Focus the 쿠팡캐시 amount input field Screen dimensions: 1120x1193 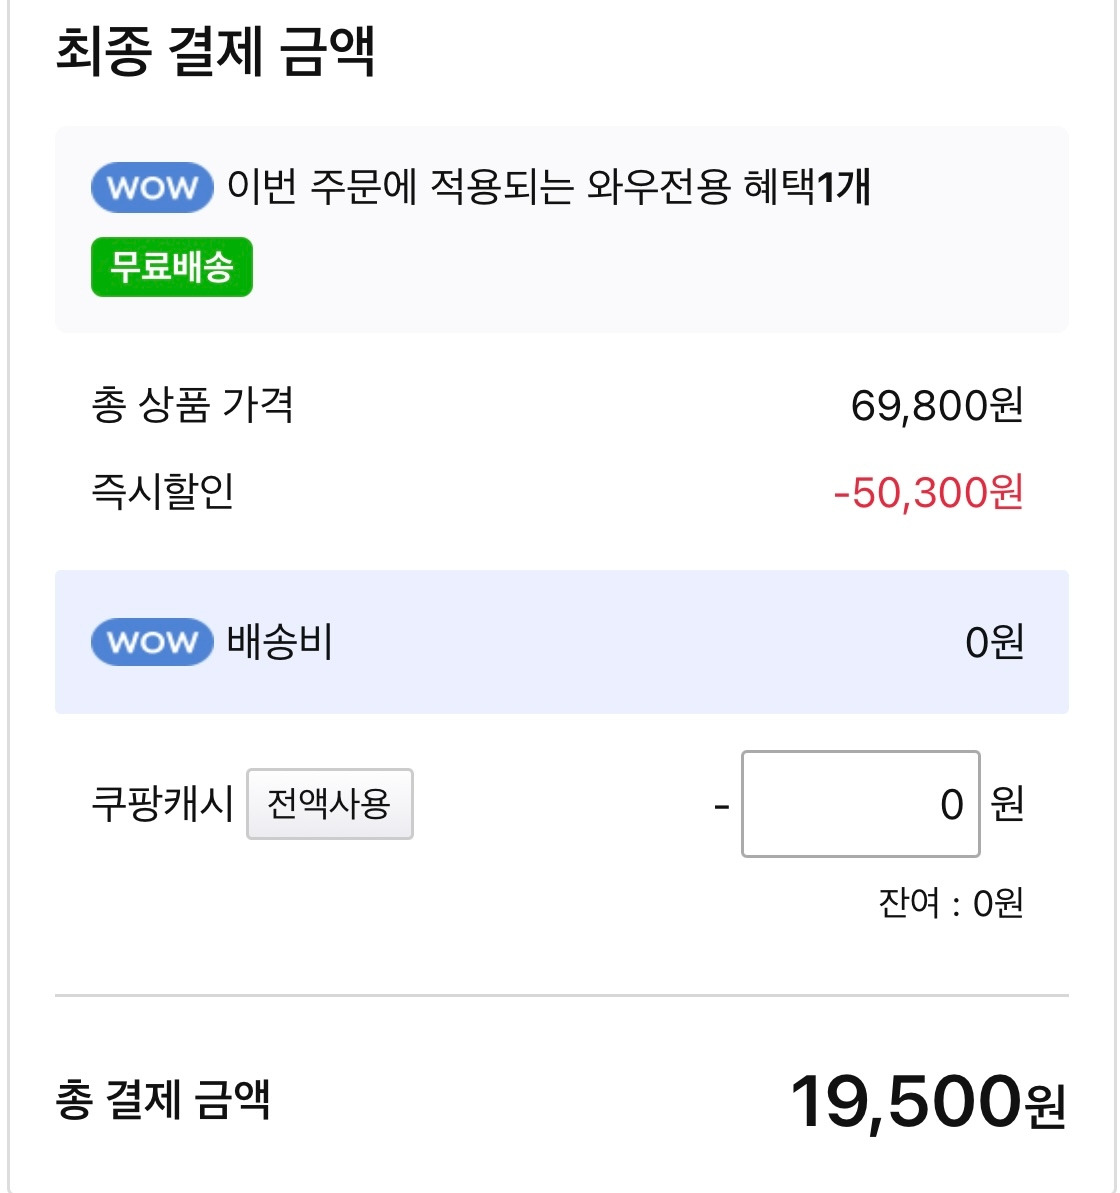click(860, 804)
